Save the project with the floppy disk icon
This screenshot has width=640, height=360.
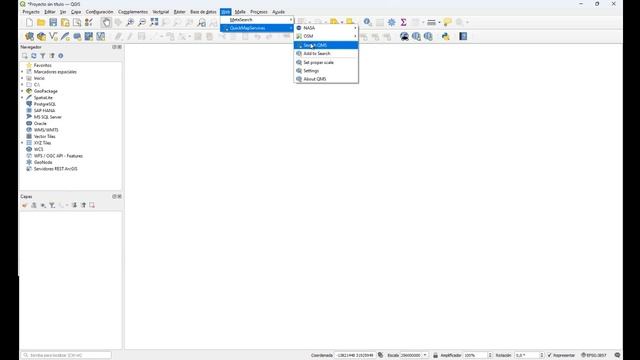pos(53,22)
